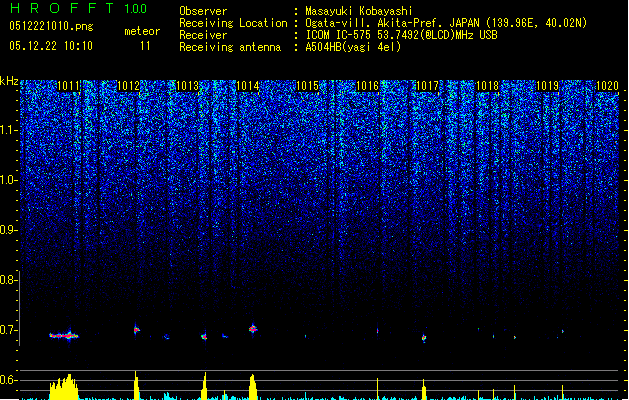Click the date stamp 05.12.22 10:10
The image size is (629, 400).
click(x=51, y=46)
